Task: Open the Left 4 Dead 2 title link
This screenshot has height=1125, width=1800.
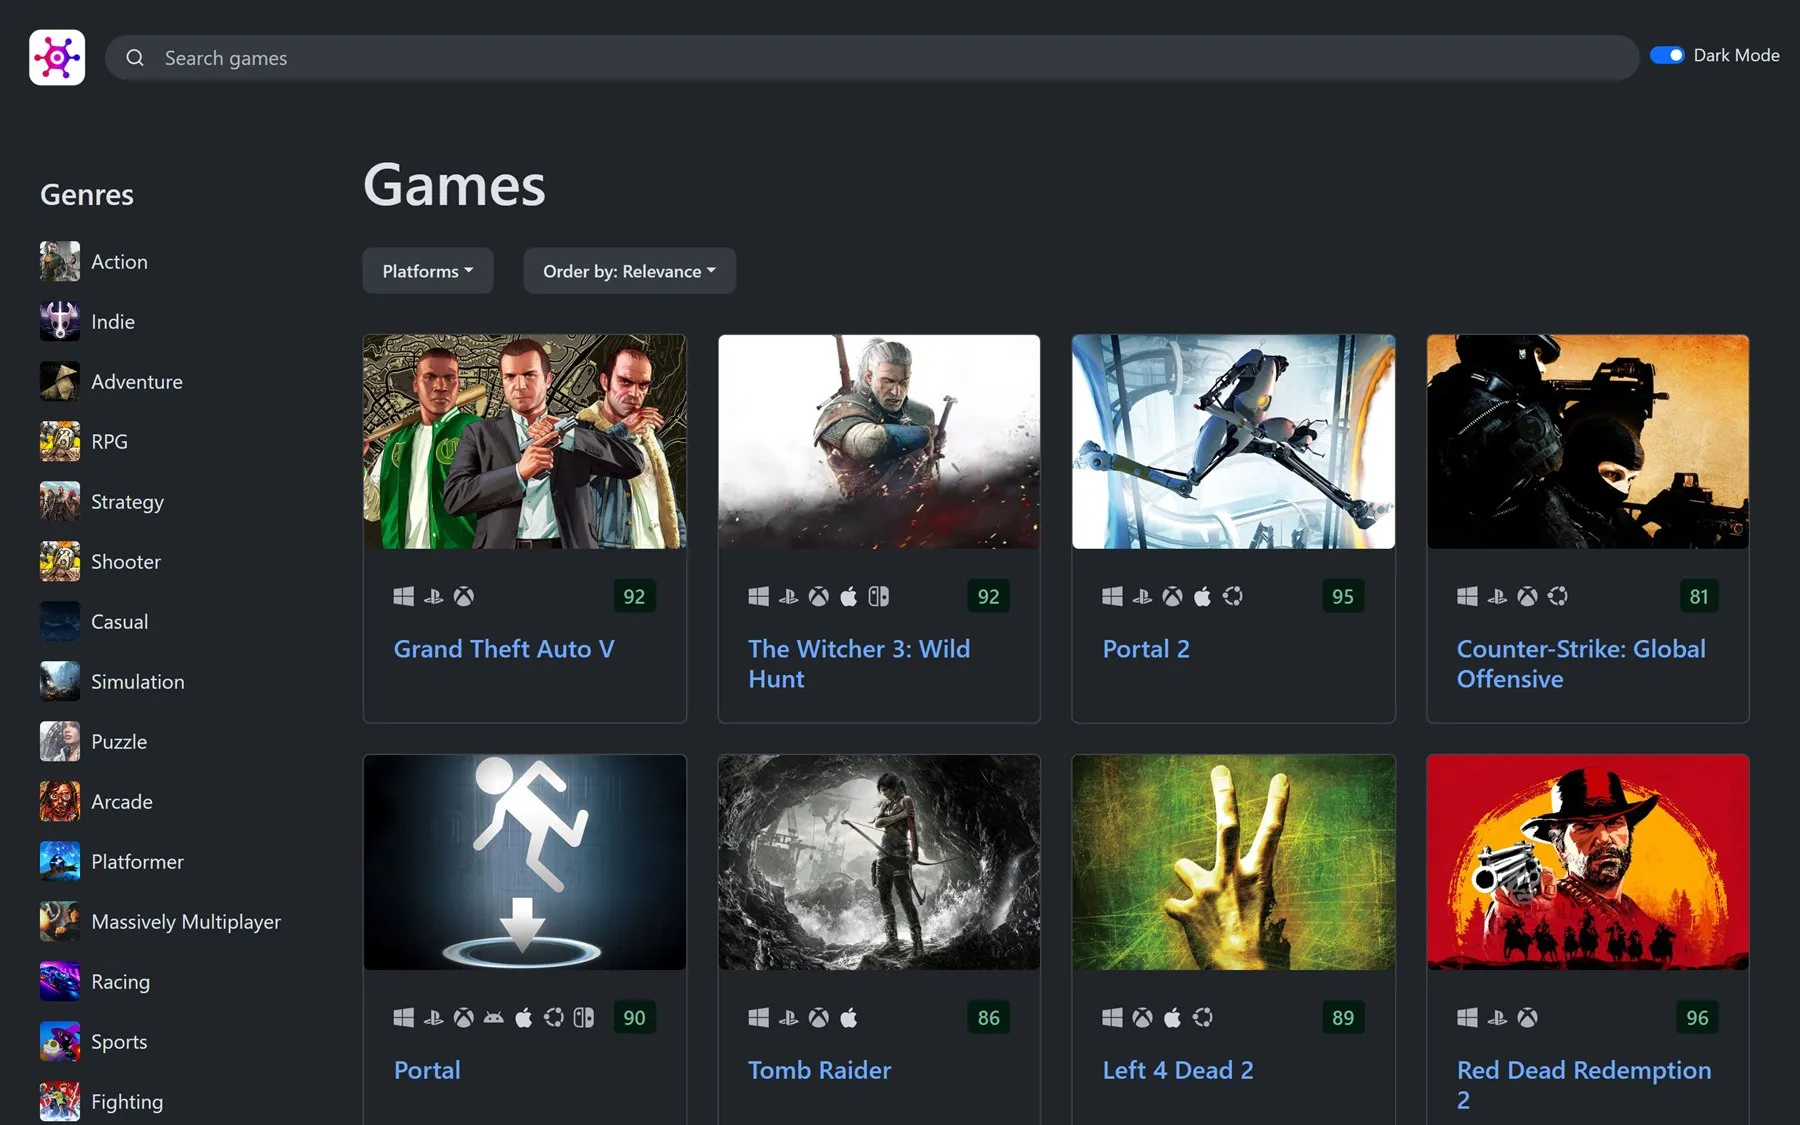Action: pos(1178,1070)
